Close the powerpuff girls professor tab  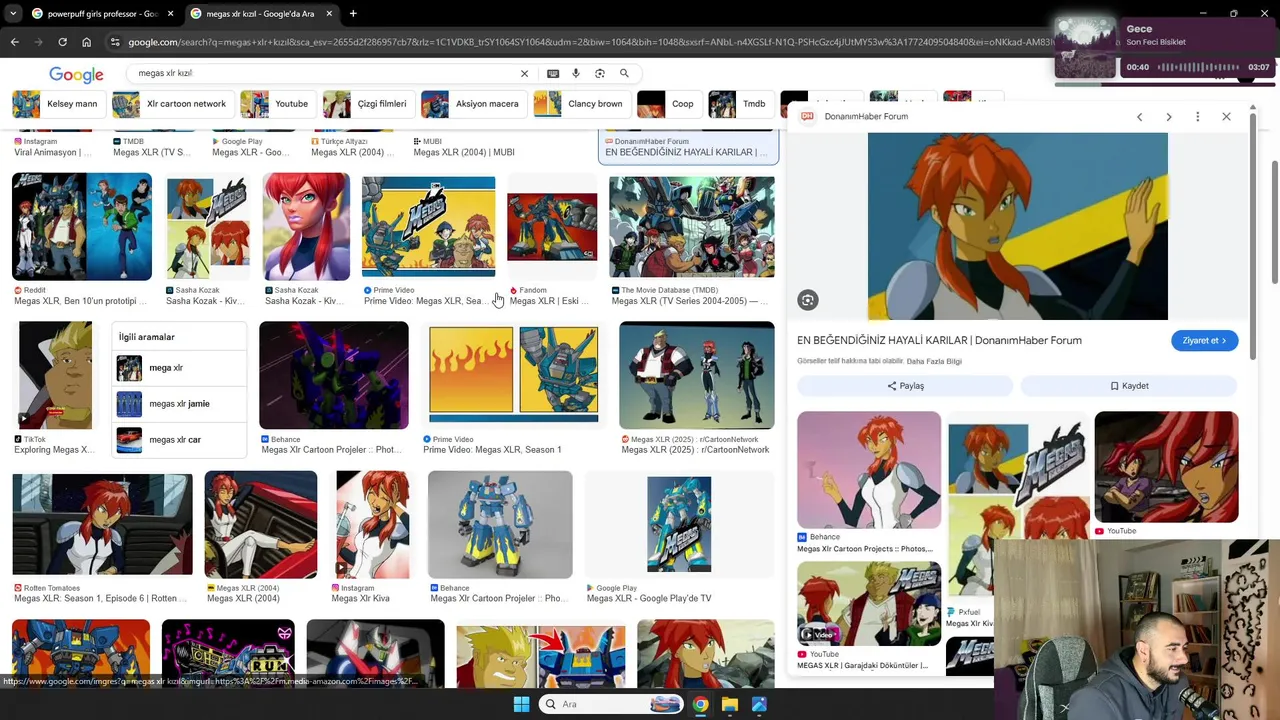tap(170, 14)
